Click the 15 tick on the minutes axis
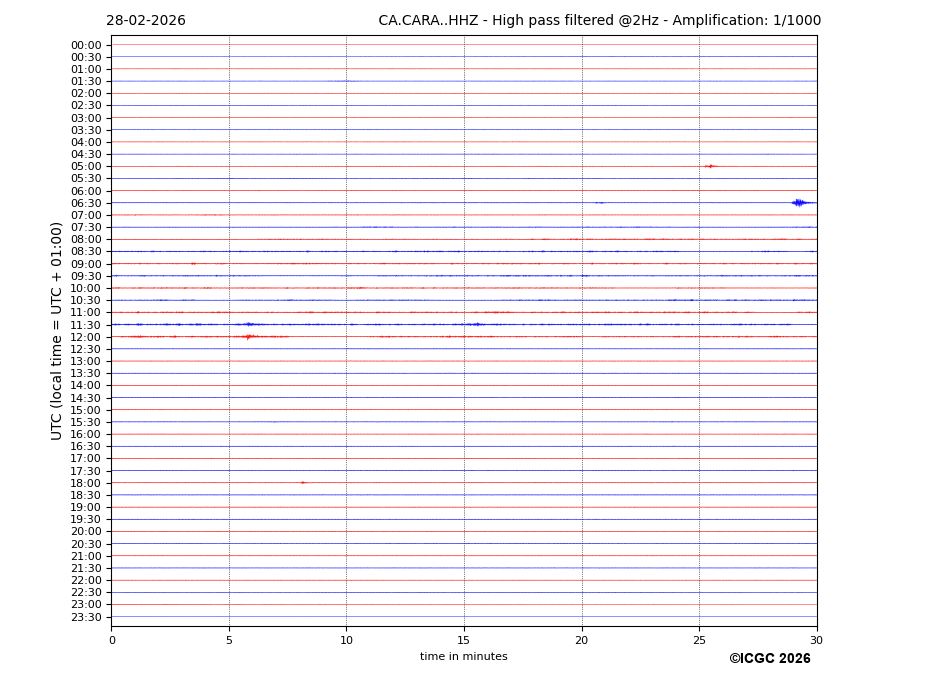Image resolution: width=927 pixels, height=696 pixels. (x=464, y=640)
